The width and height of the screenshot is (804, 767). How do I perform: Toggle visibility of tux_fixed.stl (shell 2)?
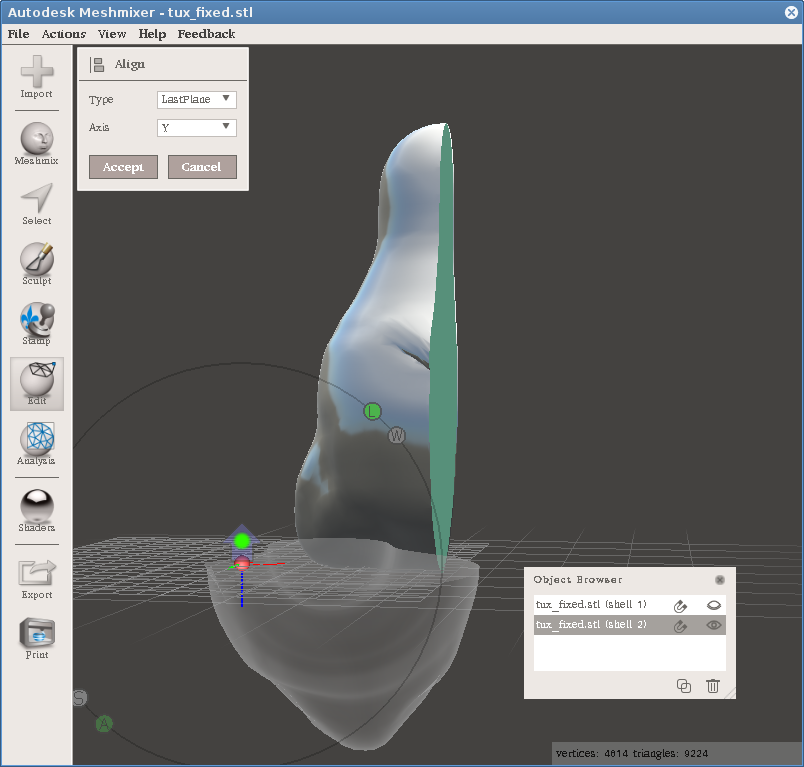(714, 625)
